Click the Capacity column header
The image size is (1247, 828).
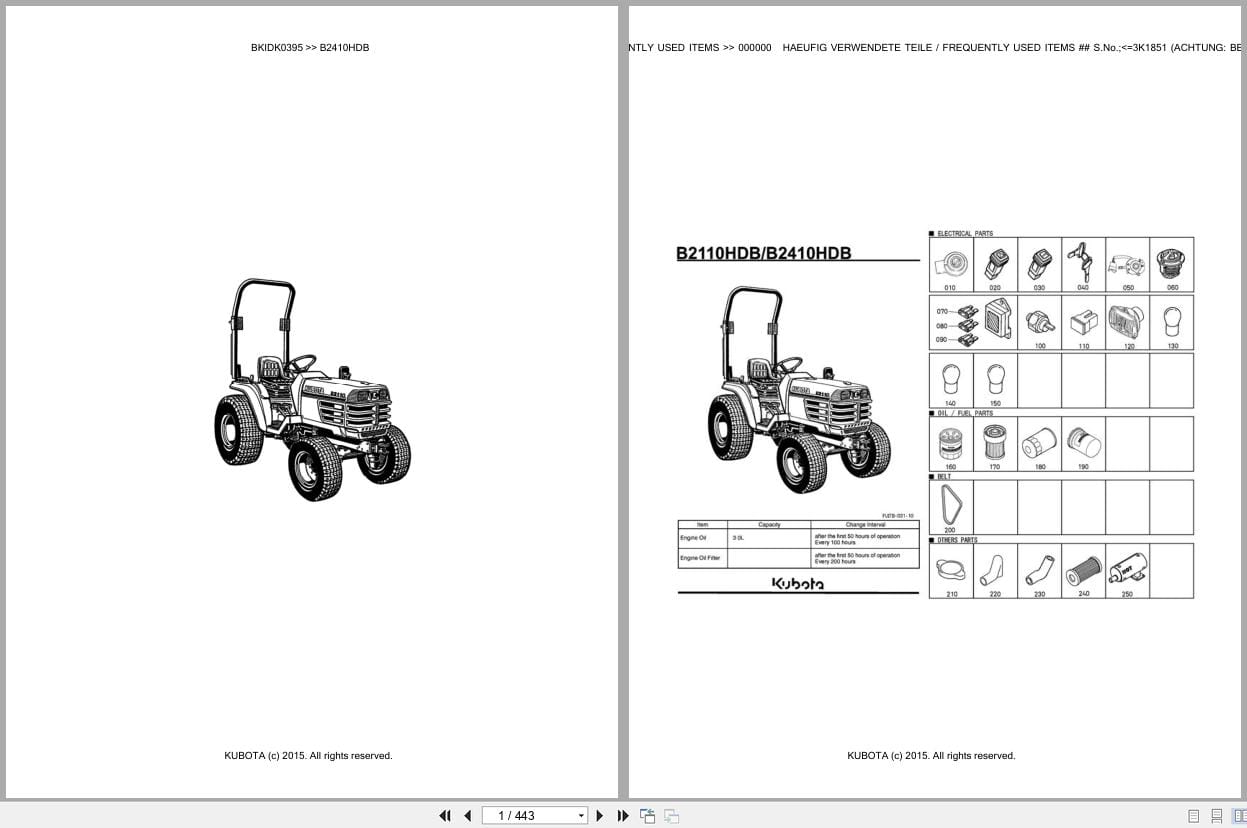(769, 524)
